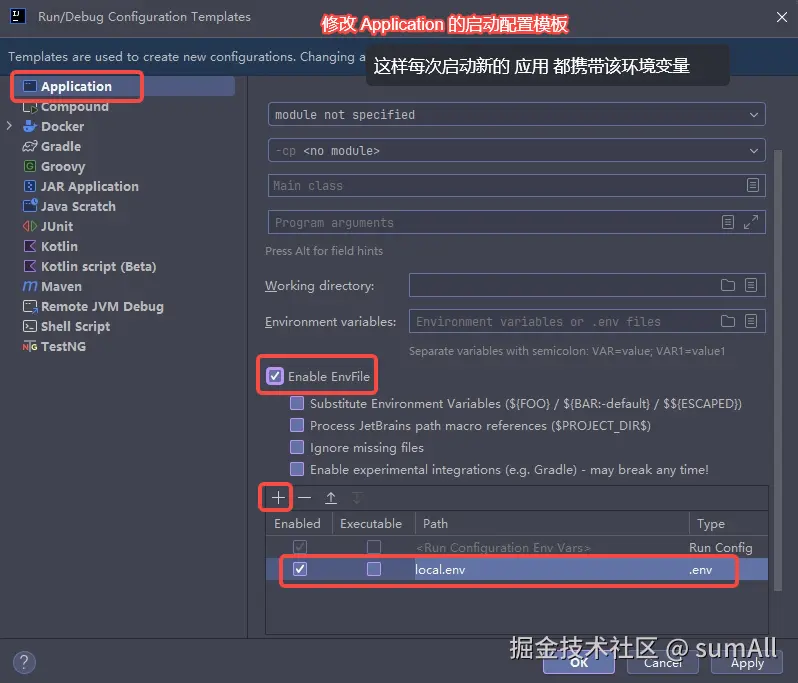
Task: Click the vertical scrollbar of settings panel
Action: [777, 370]
